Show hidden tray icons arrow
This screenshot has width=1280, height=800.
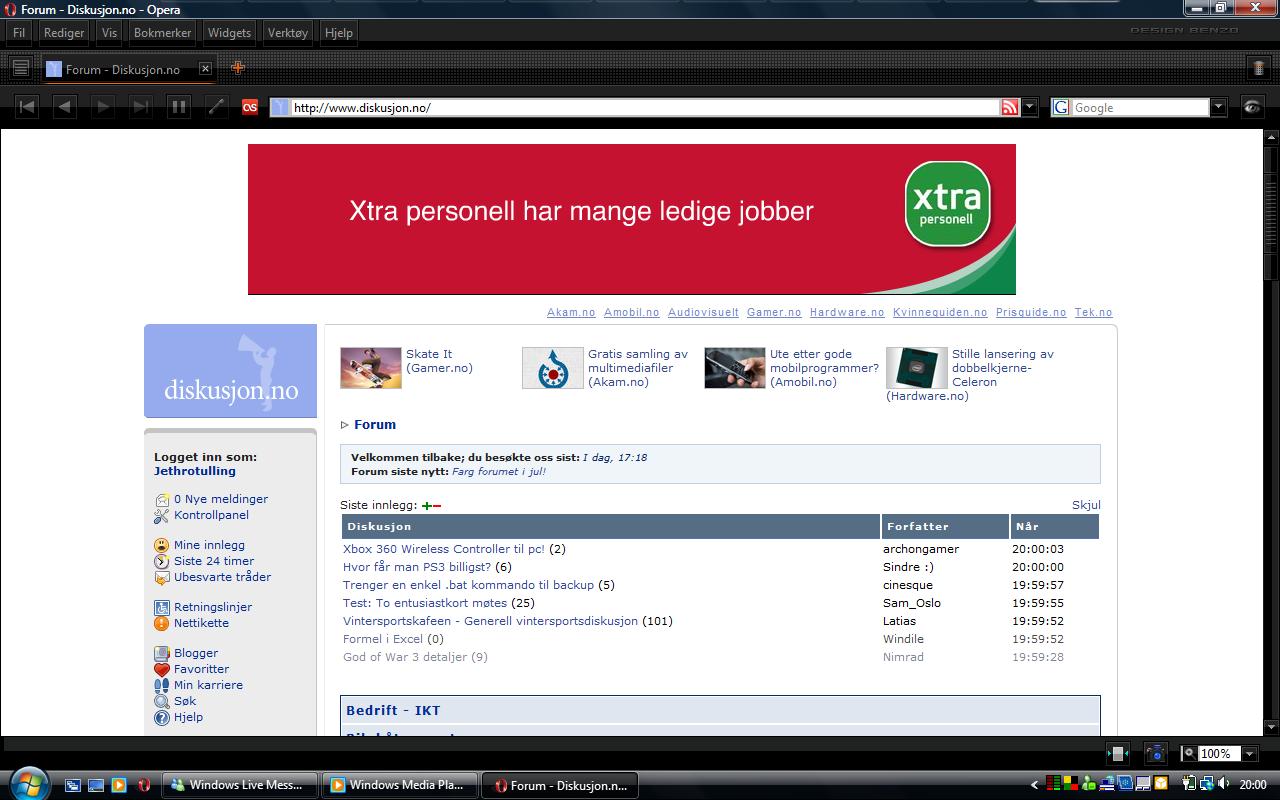pyautogui.click(x=1035, y=785)
